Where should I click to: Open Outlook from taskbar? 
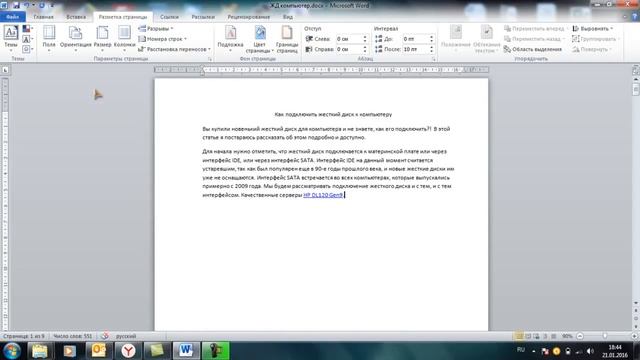tap(98, 351)
